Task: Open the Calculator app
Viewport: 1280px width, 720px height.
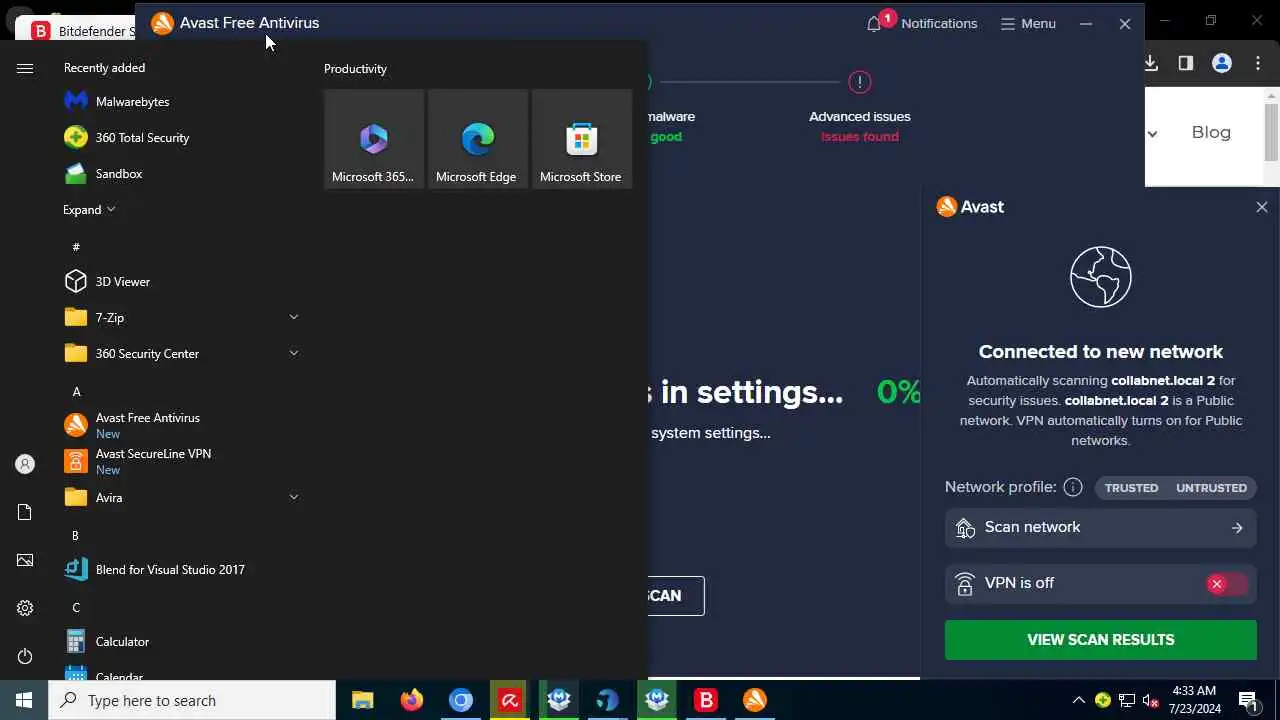Action: pyautogui.click(x=180, y=641)
